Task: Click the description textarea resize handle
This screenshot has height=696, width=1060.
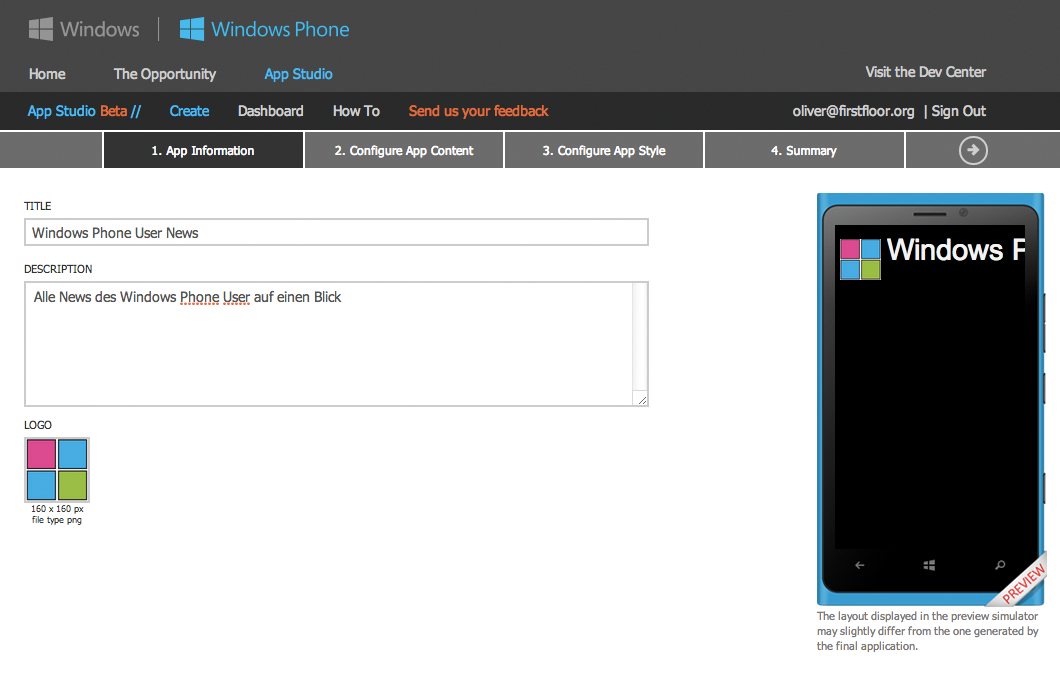Action: [642, 399]
